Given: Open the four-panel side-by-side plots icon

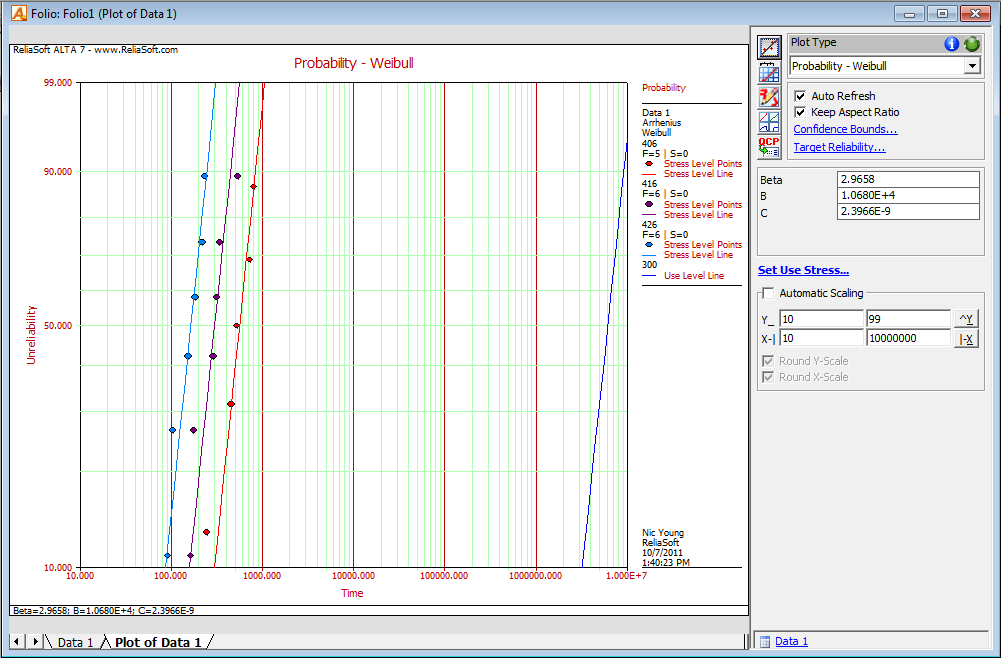Looking at the screenshot, I should [x=768, y=122].
